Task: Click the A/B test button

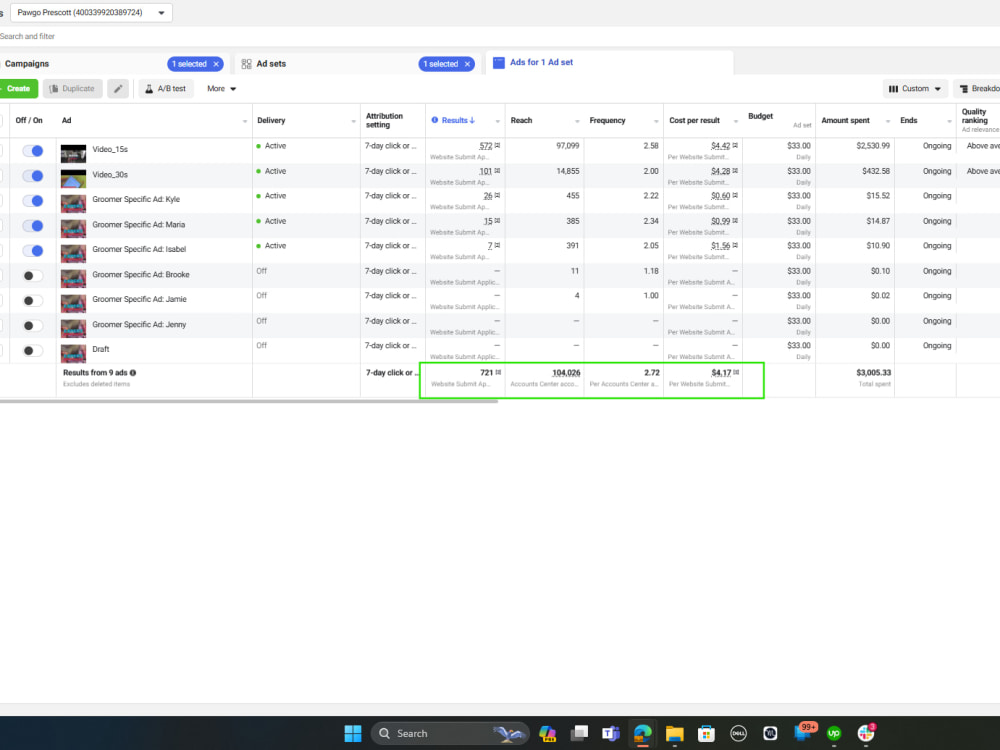Action: (166, 89)
